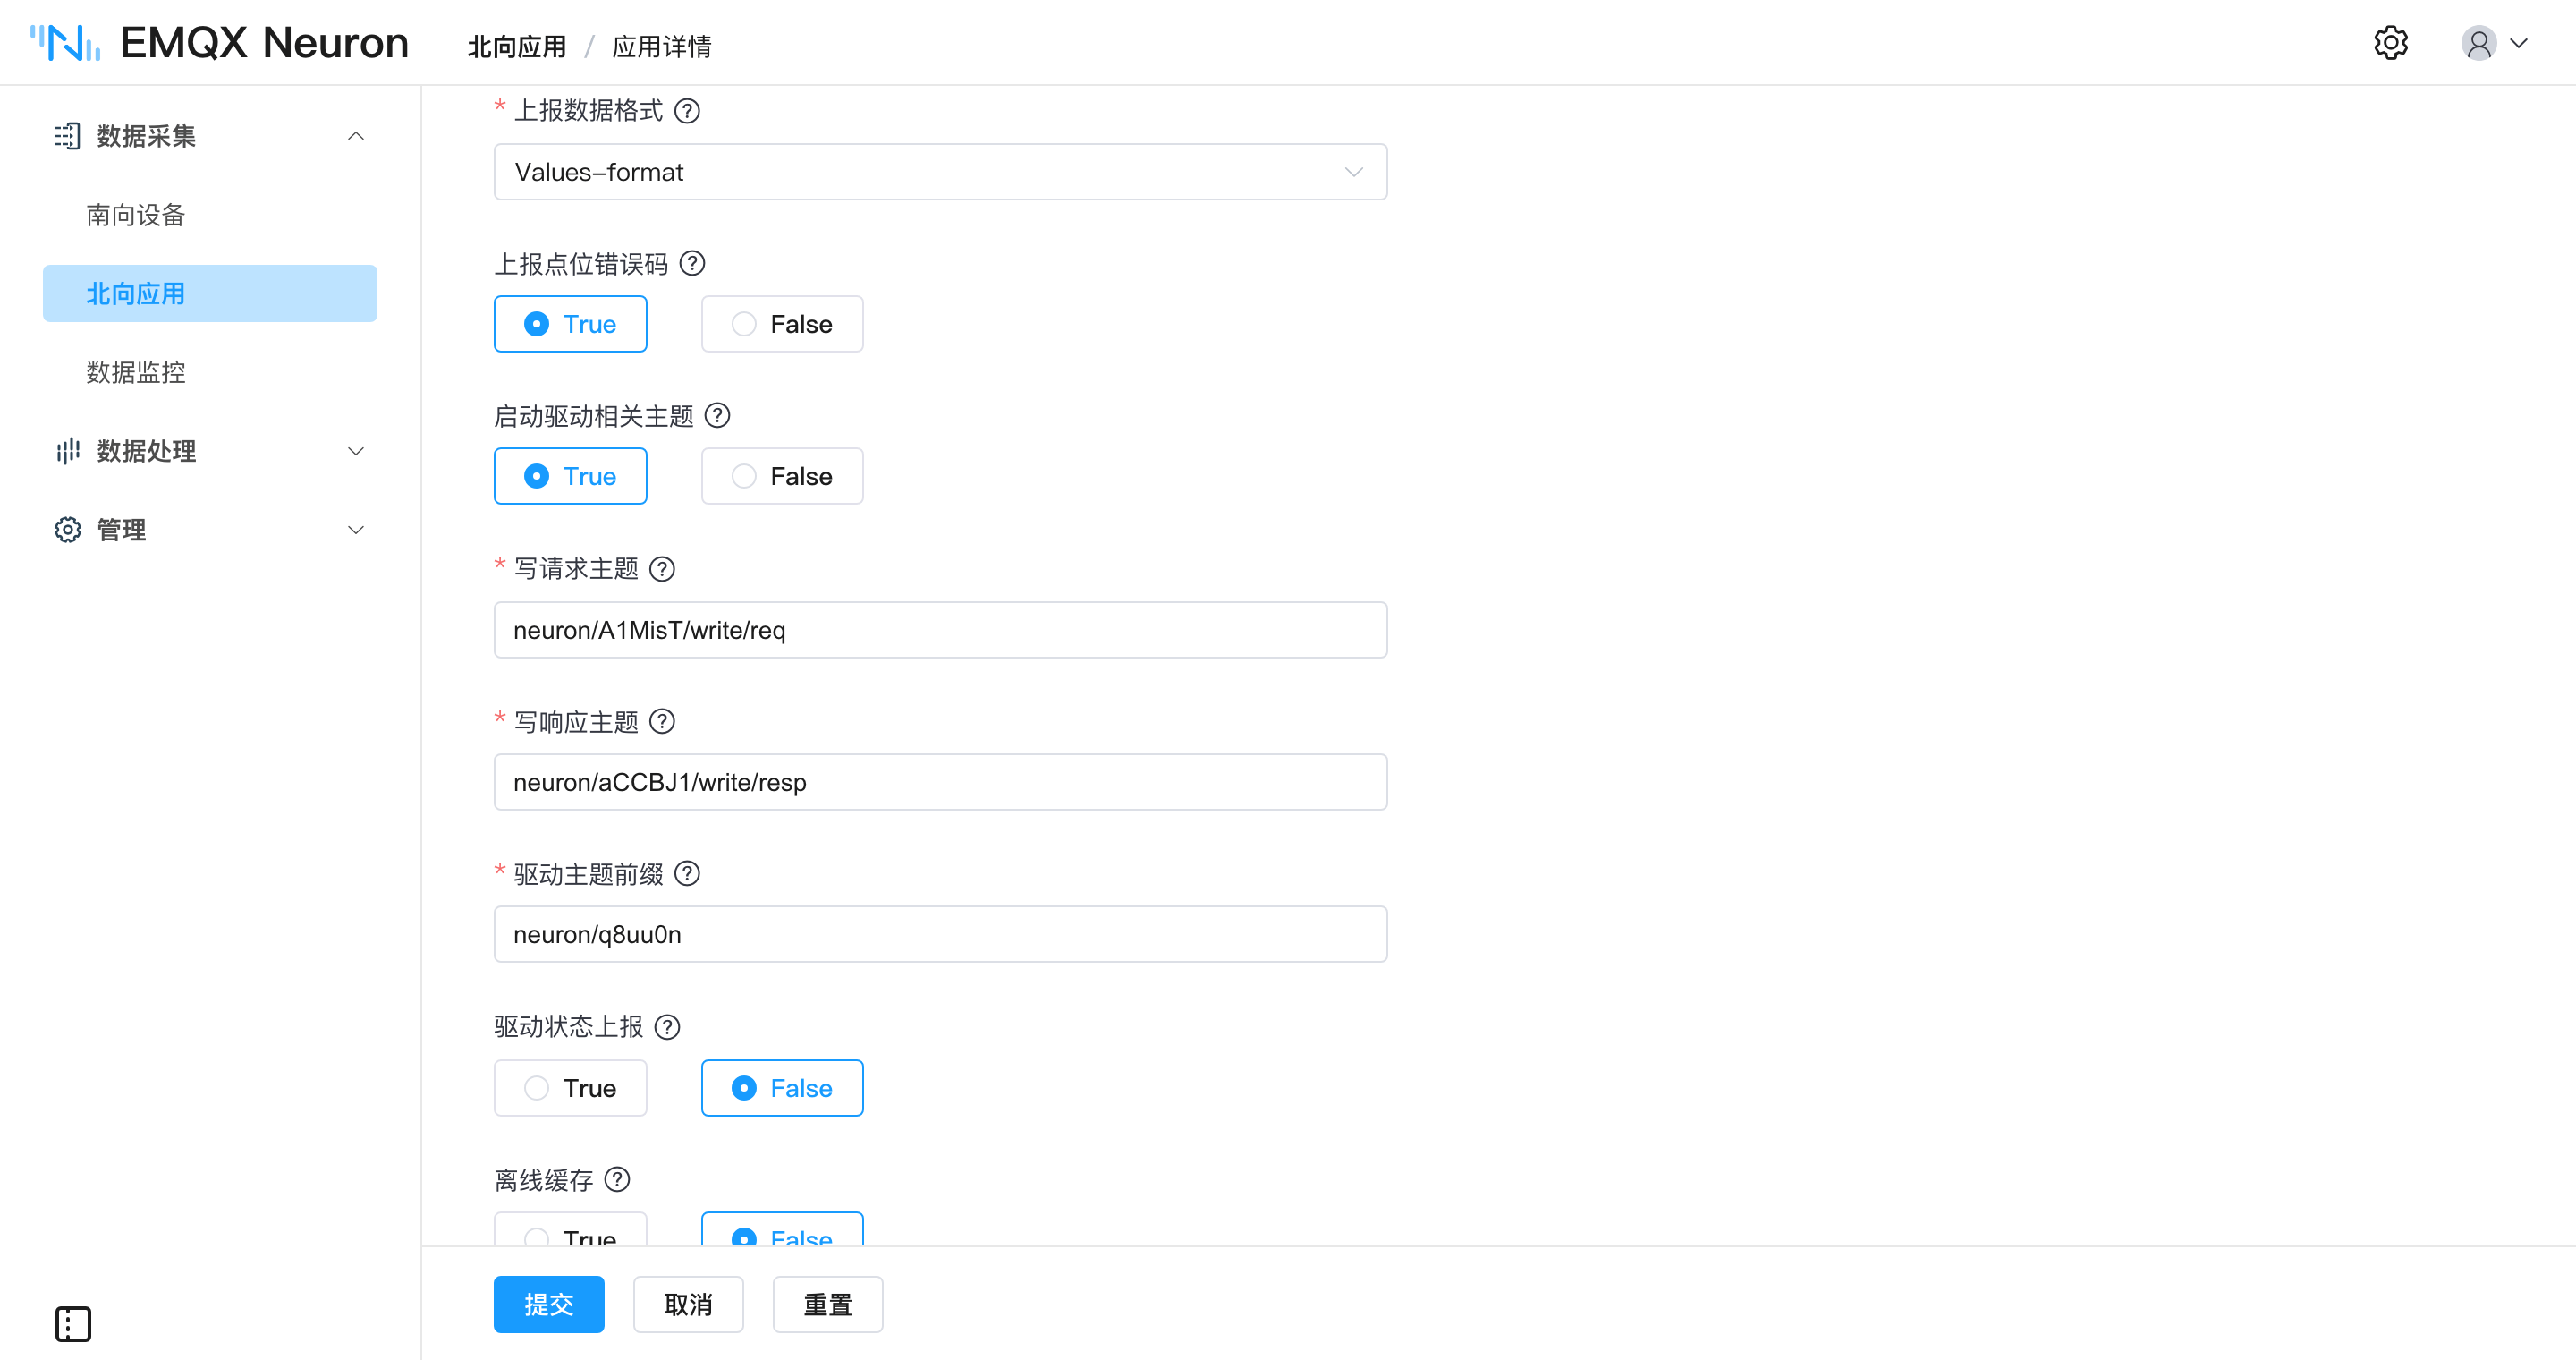Select True for 驱动状态上报
Image resolution: width=2576 pixels, height=1360 pixels.
click(x=570, y=1088)
